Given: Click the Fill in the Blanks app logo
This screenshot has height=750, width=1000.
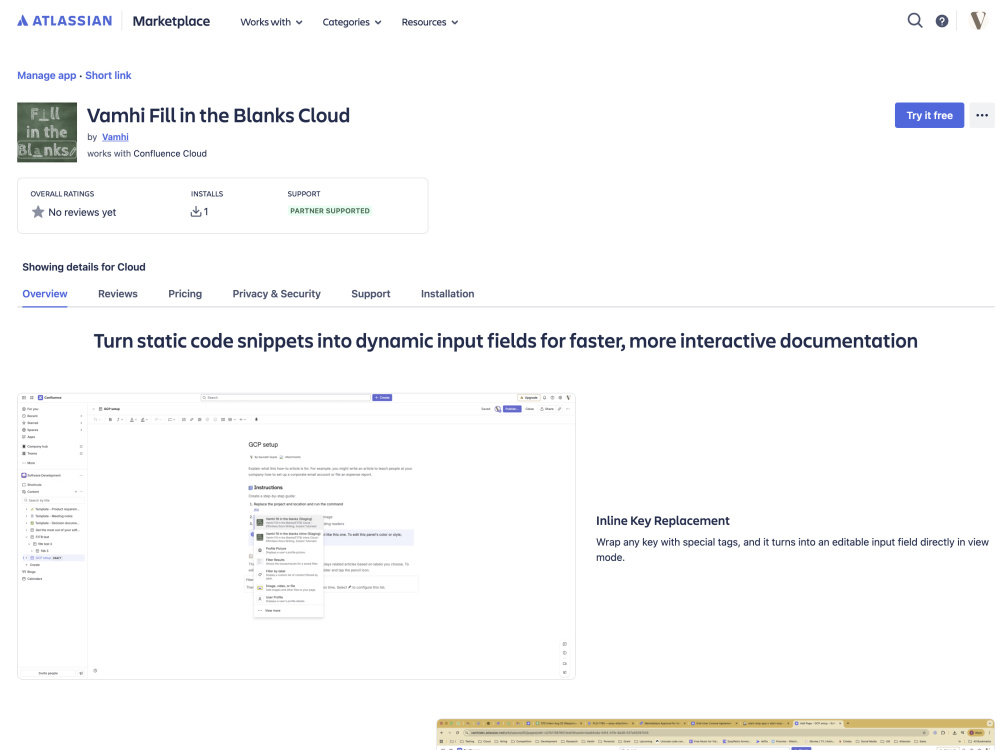Looking at the screenshot, I should (x=47, y=132).
